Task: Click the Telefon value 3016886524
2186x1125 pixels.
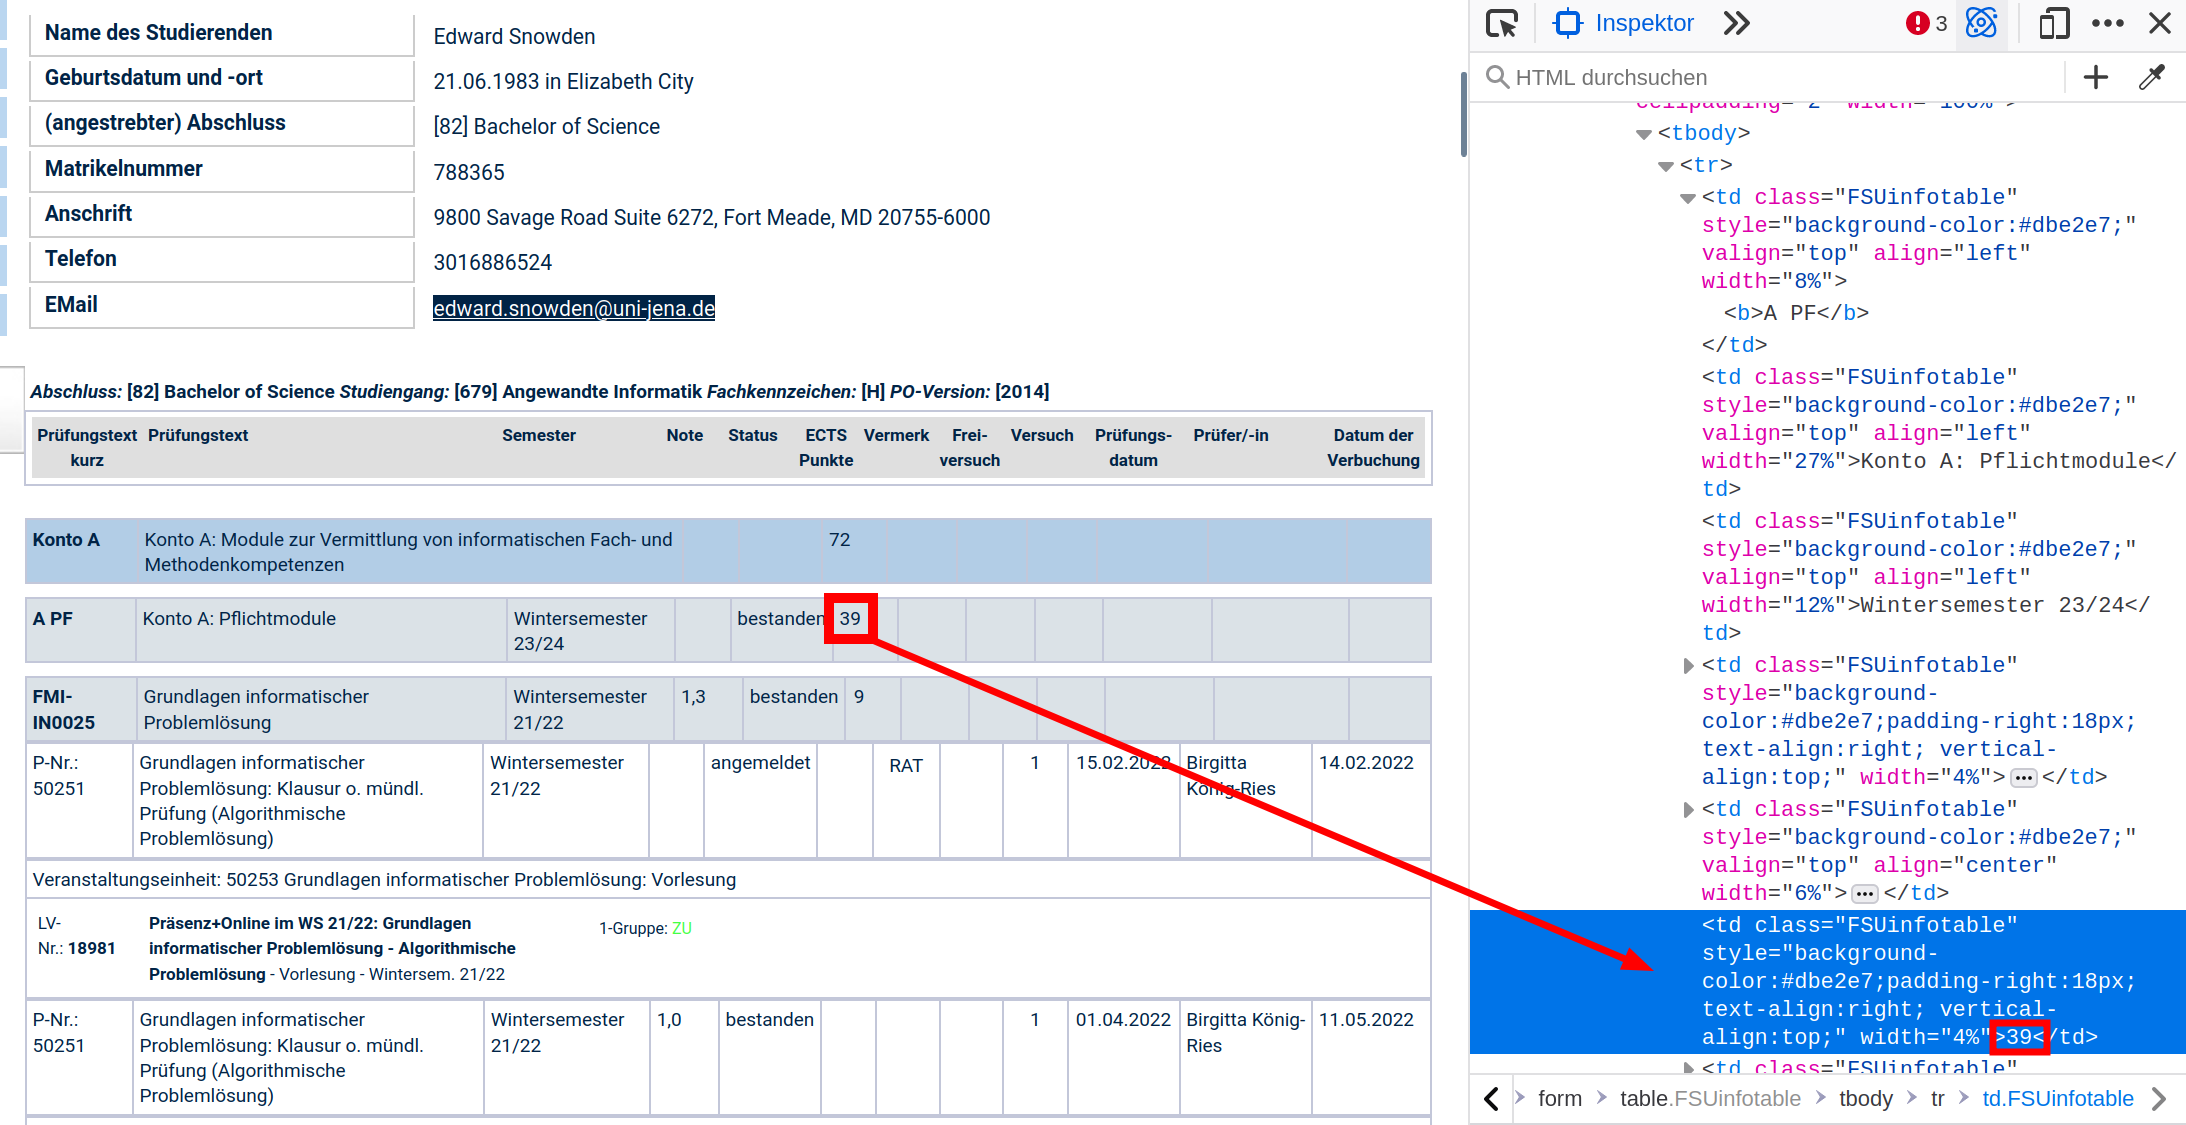Action: [x=492, y=262]
